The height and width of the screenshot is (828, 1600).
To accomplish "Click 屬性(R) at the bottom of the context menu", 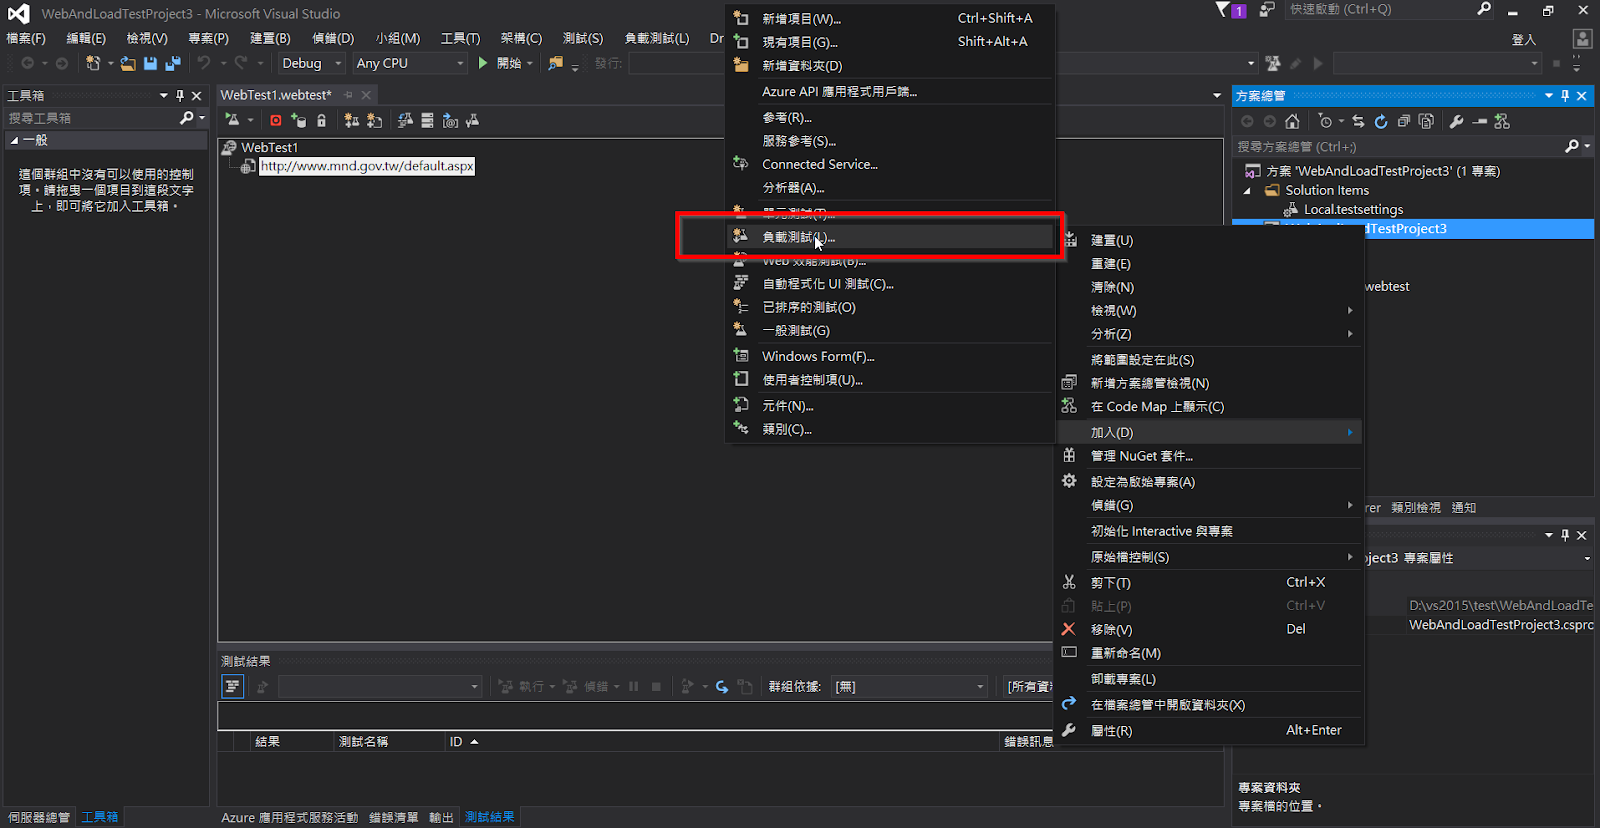I will tap(1210, 731).
